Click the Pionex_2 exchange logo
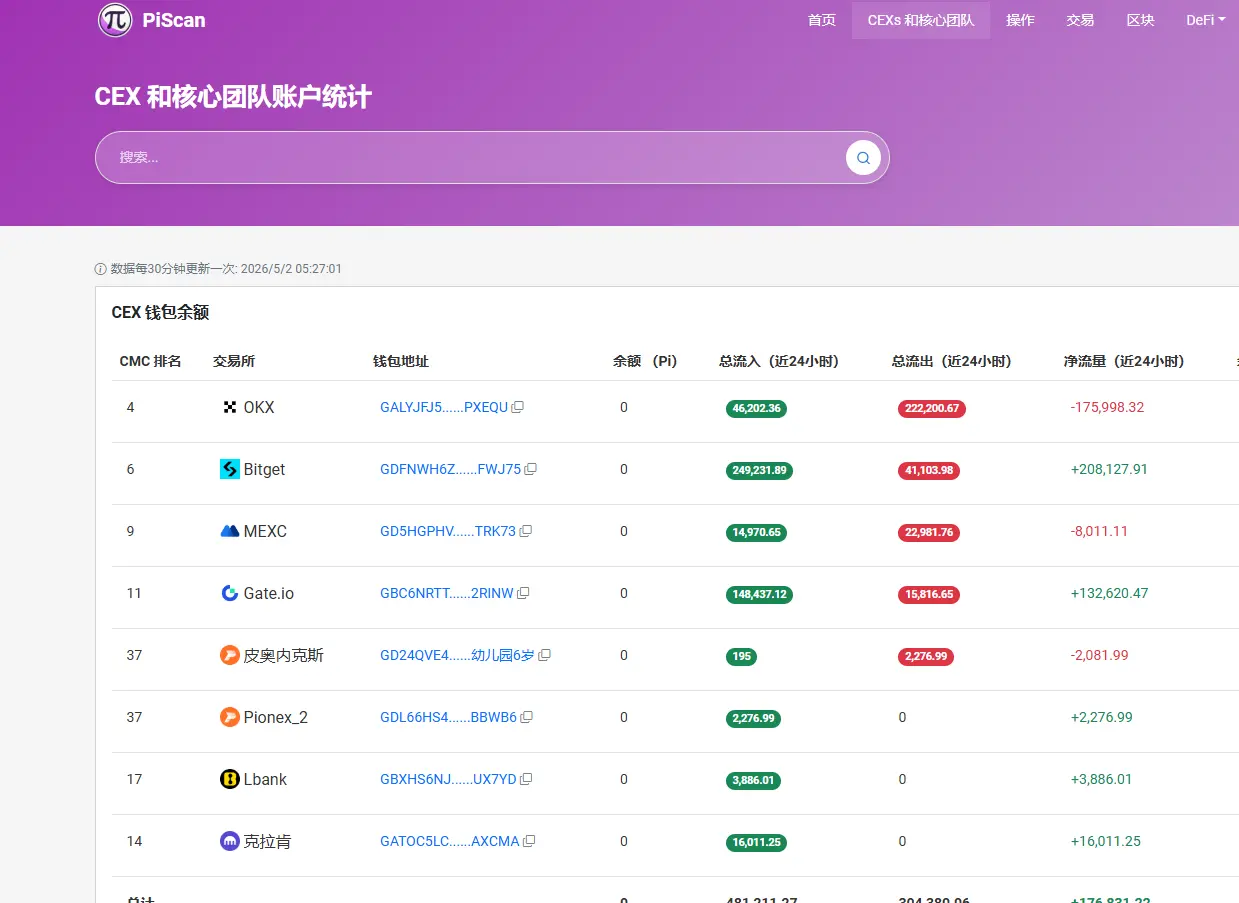 [230, 717]
